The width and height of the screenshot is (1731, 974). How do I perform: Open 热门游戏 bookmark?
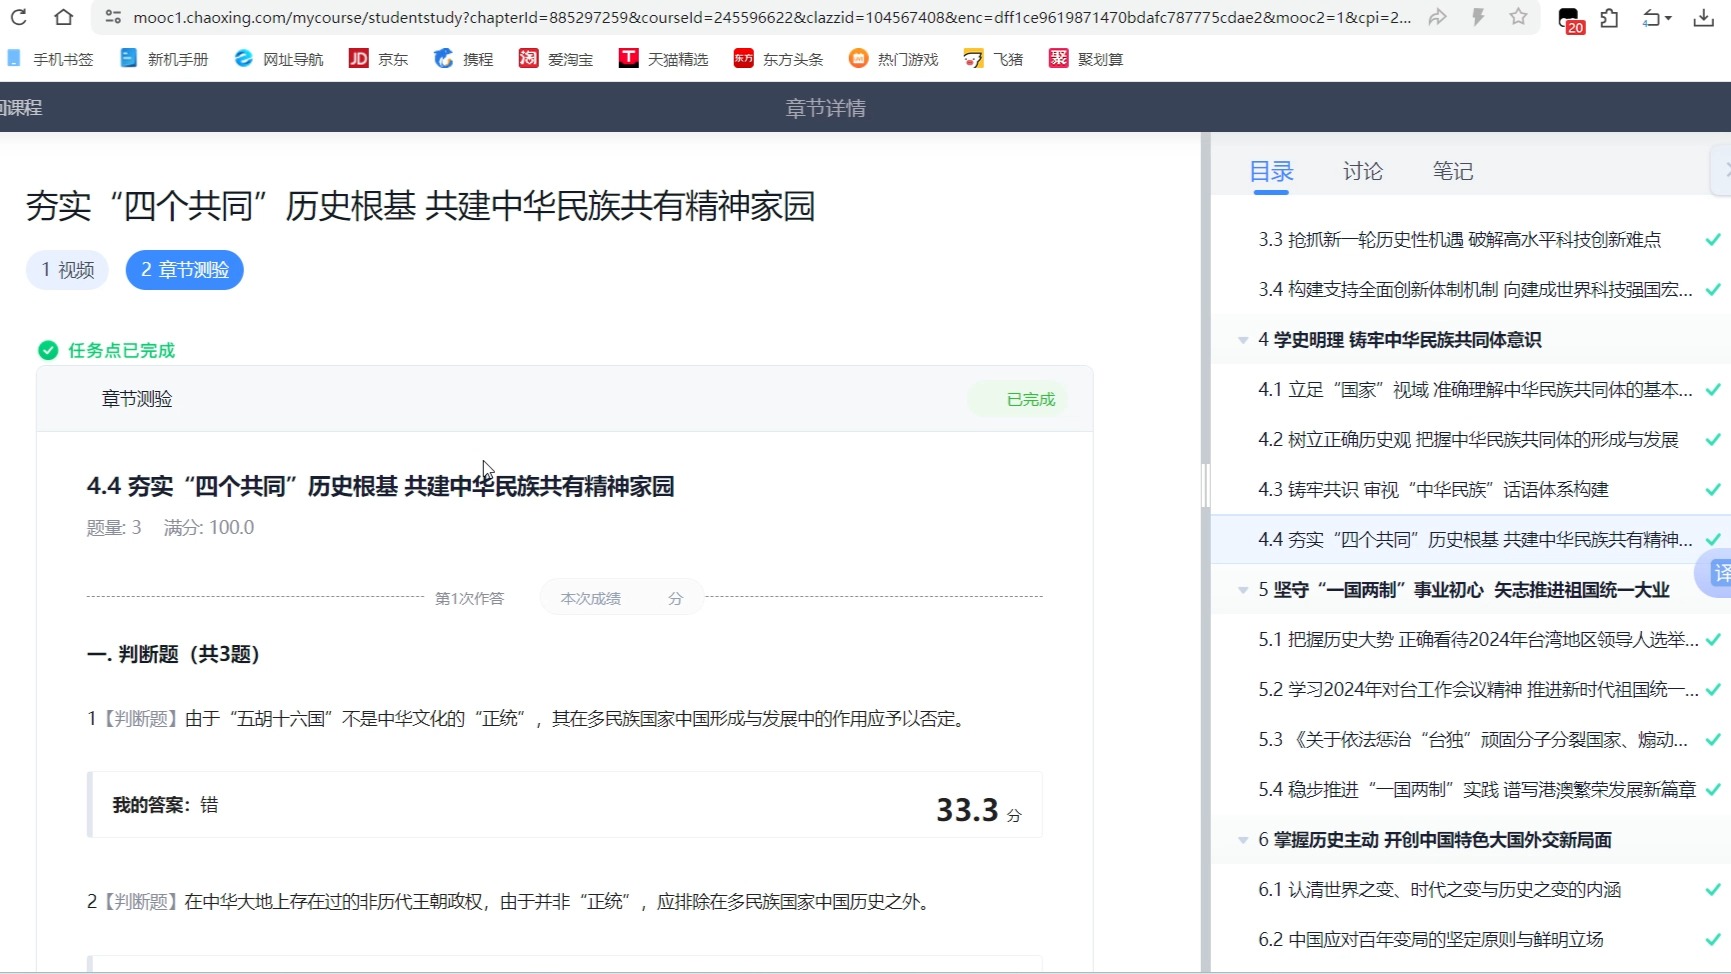coord(893,59)
